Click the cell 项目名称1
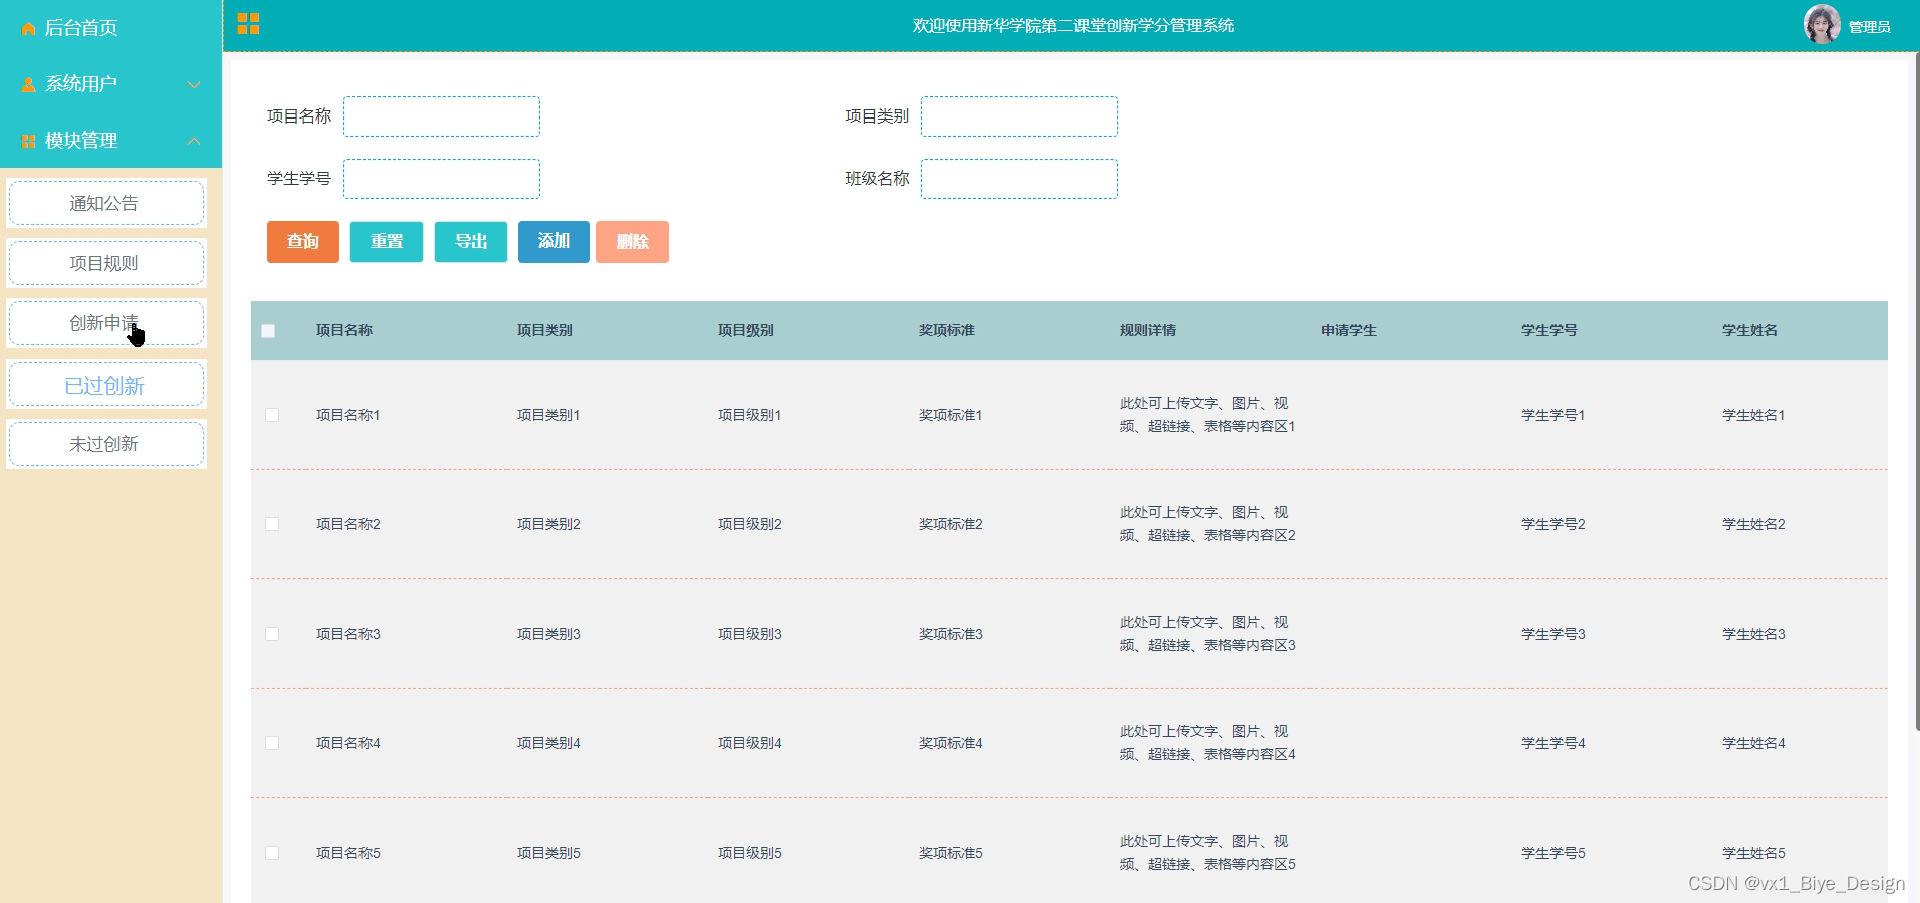 pos(348,415)
